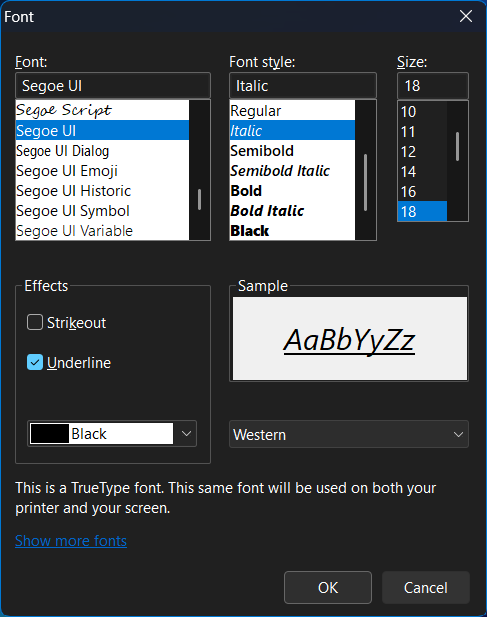Choose Segoe UI Historic font
The width and height of the screenshot is (487, 617).
[x=102, y=191]
